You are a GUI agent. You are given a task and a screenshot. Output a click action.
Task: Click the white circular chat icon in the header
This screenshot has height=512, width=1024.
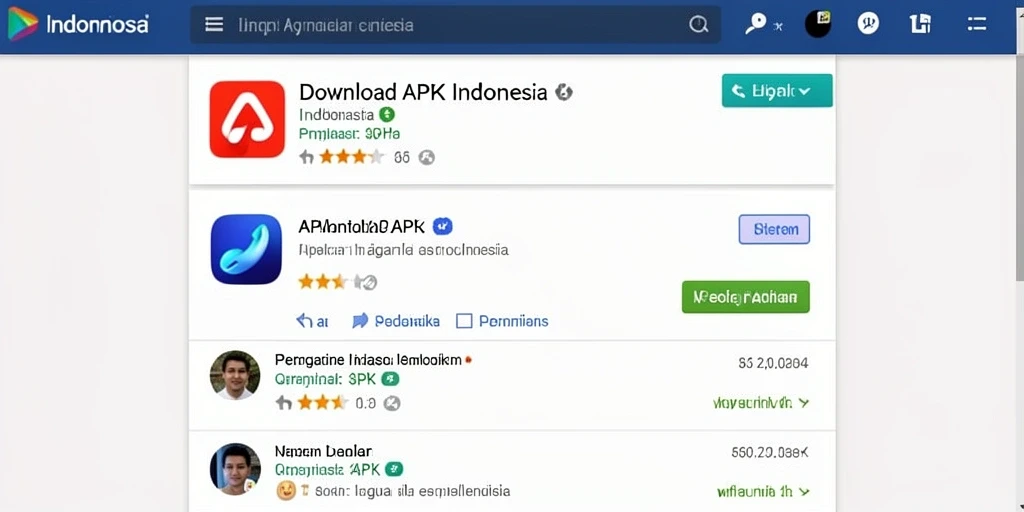coord(868,24)
